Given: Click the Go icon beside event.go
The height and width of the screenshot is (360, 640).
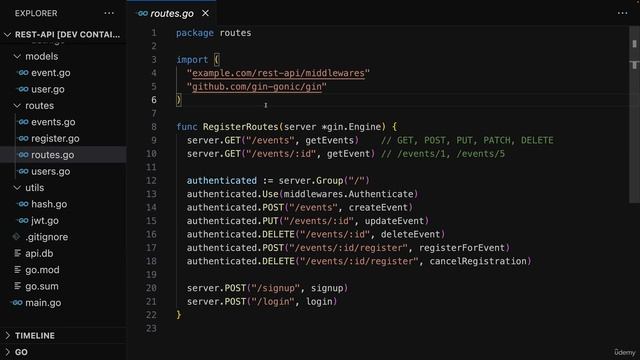Looking at the screenshot, I should pyautogui.click(x=23, y=73).
